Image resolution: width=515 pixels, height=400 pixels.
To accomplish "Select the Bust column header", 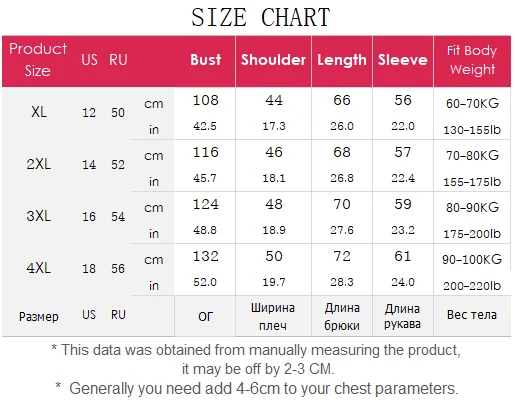I will coord(206,60).
